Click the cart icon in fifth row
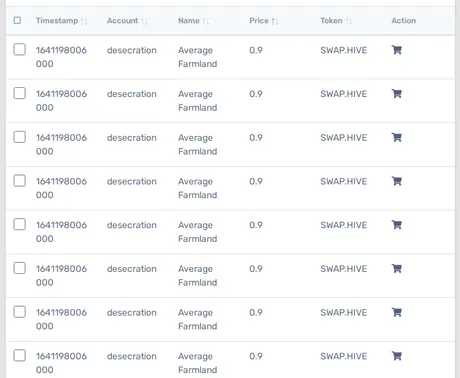Viewport: 460px width, 378px height. [x=397, y=225]
